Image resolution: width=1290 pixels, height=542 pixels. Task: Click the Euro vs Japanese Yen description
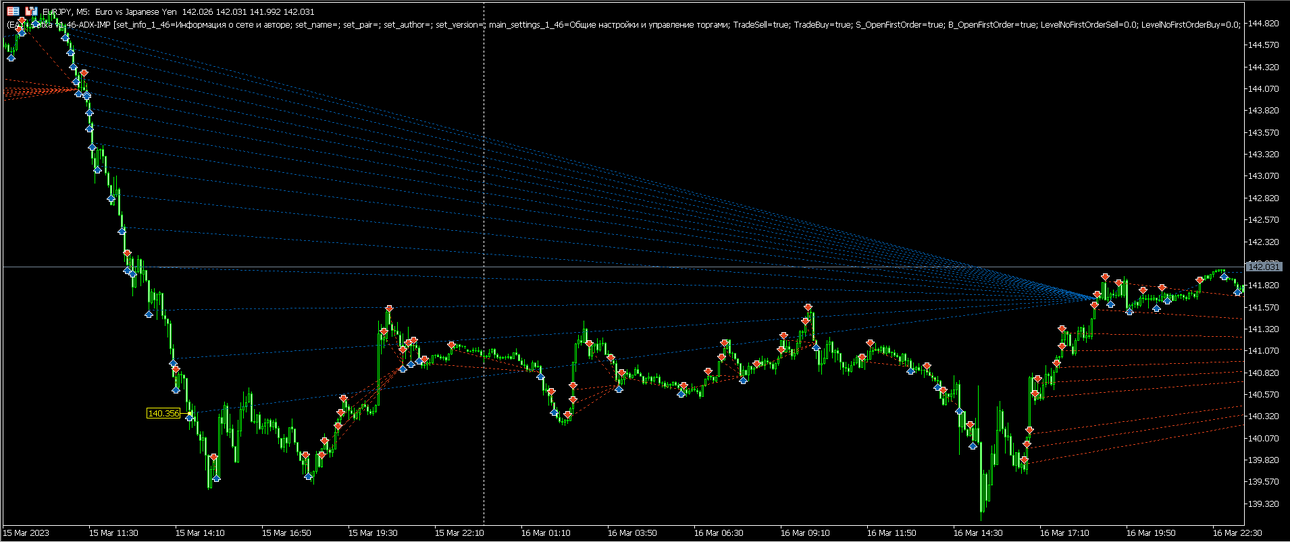(136, 11)
